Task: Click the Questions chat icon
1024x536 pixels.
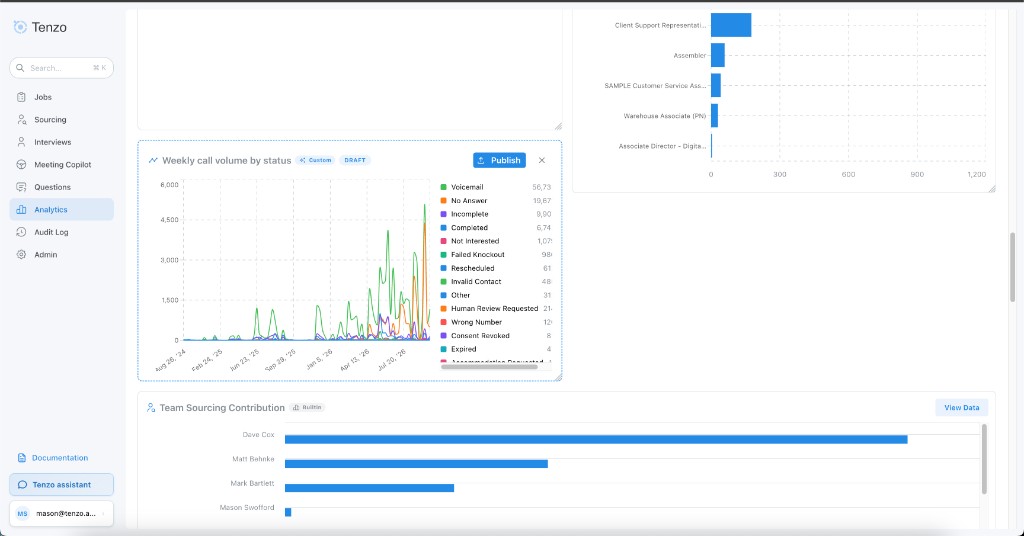Action: pyautogui.click(x=22, y=187)
